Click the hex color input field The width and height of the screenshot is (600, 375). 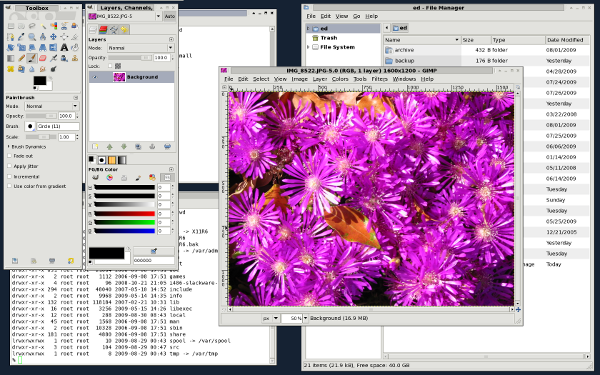153,260
